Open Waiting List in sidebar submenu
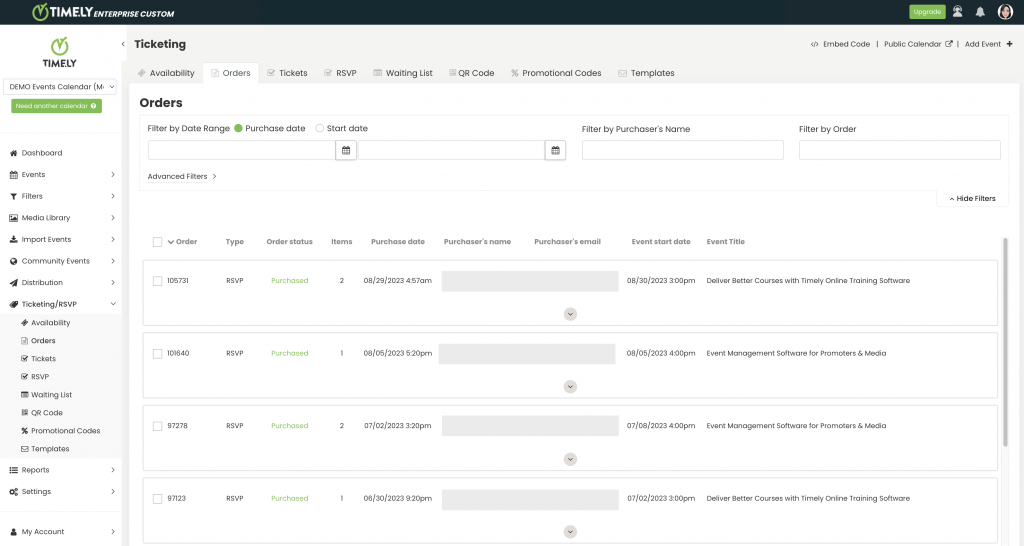This screenshot has height=546, width=1024. tap(51, 394)
